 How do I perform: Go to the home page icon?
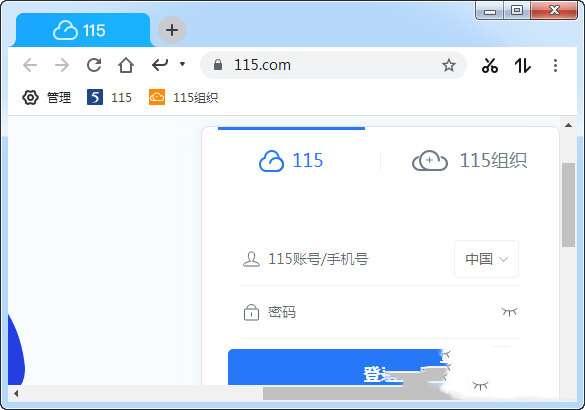pyautogui.click(x=126, y=65)
